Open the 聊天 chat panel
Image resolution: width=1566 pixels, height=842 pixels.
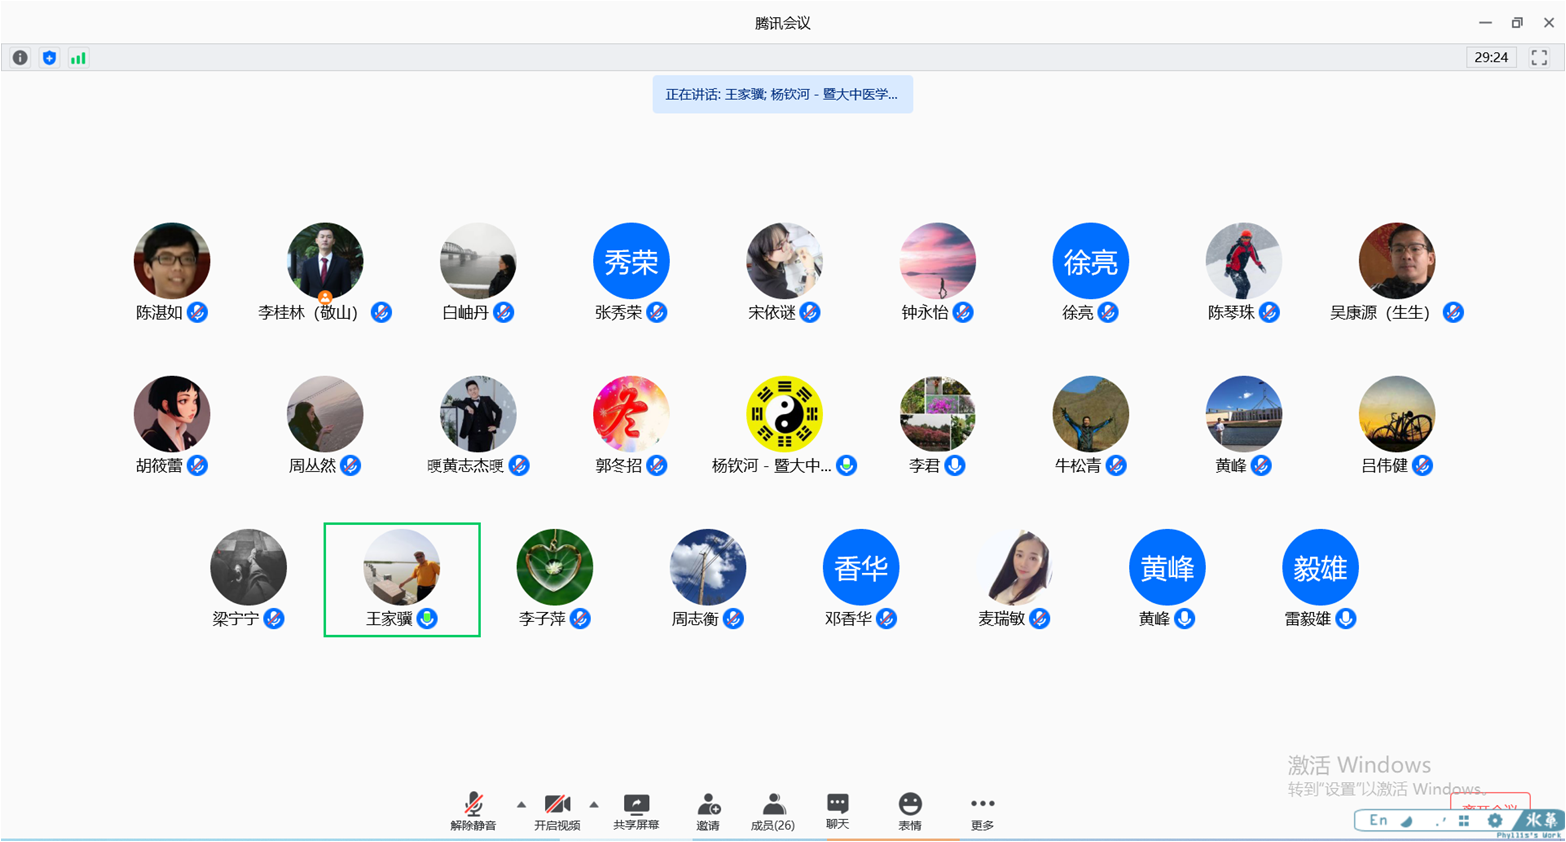pyautogui.click(x=838, y=811)
